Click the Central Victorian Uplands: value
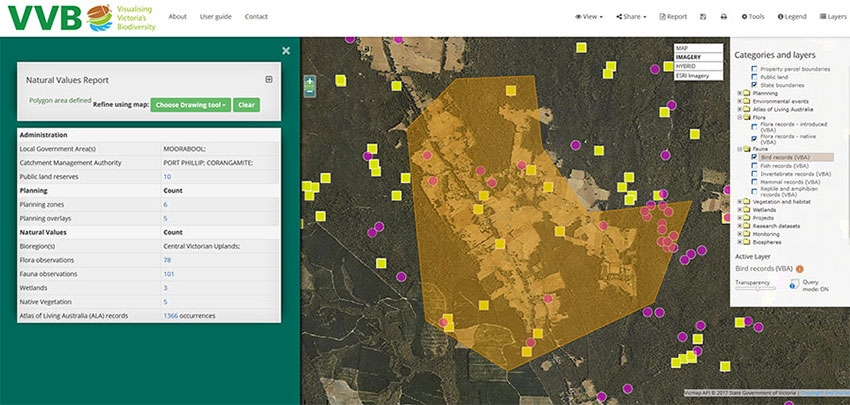Screen dimensions: 850x405 pos(202,246)
